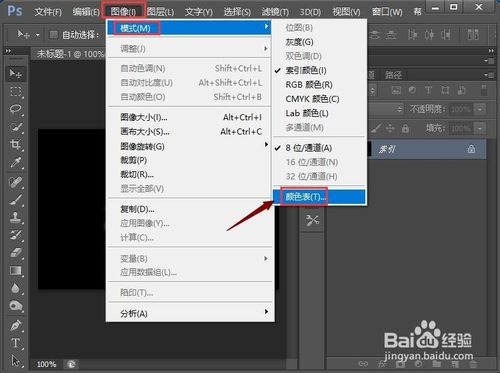The height and width of the screenshot is (373, 500).
Task: Click the 填充 100% value field
Action: [462, 128]
